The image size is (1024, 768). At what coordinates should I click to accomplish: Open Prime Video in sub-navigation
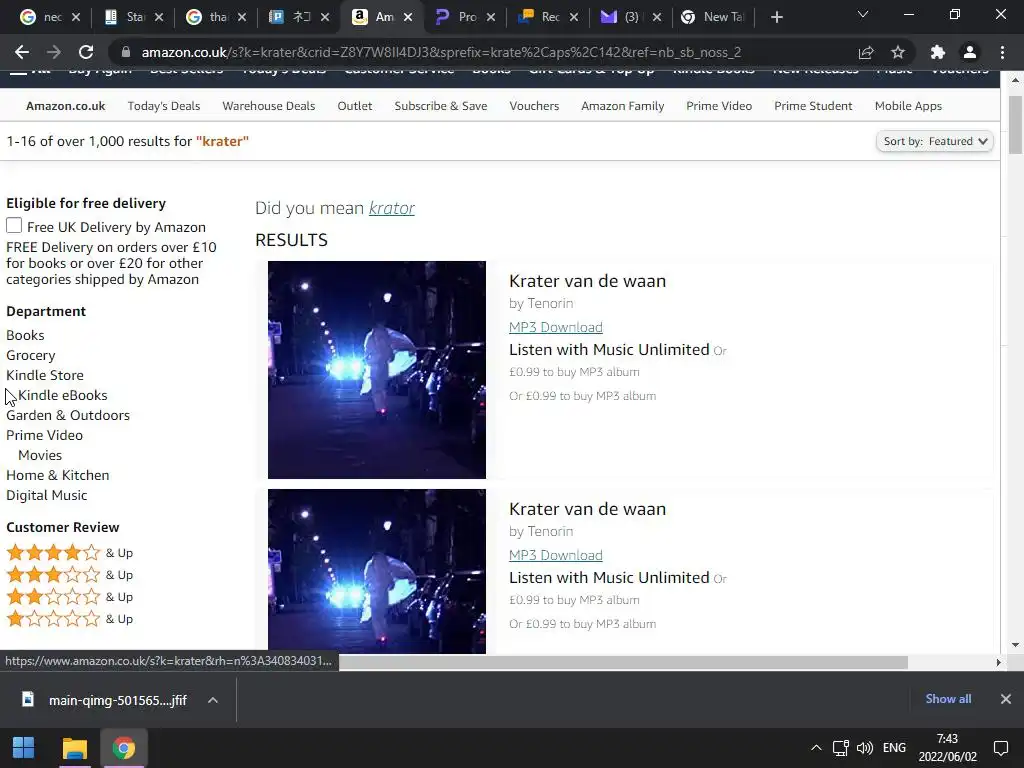coord(719,106)
